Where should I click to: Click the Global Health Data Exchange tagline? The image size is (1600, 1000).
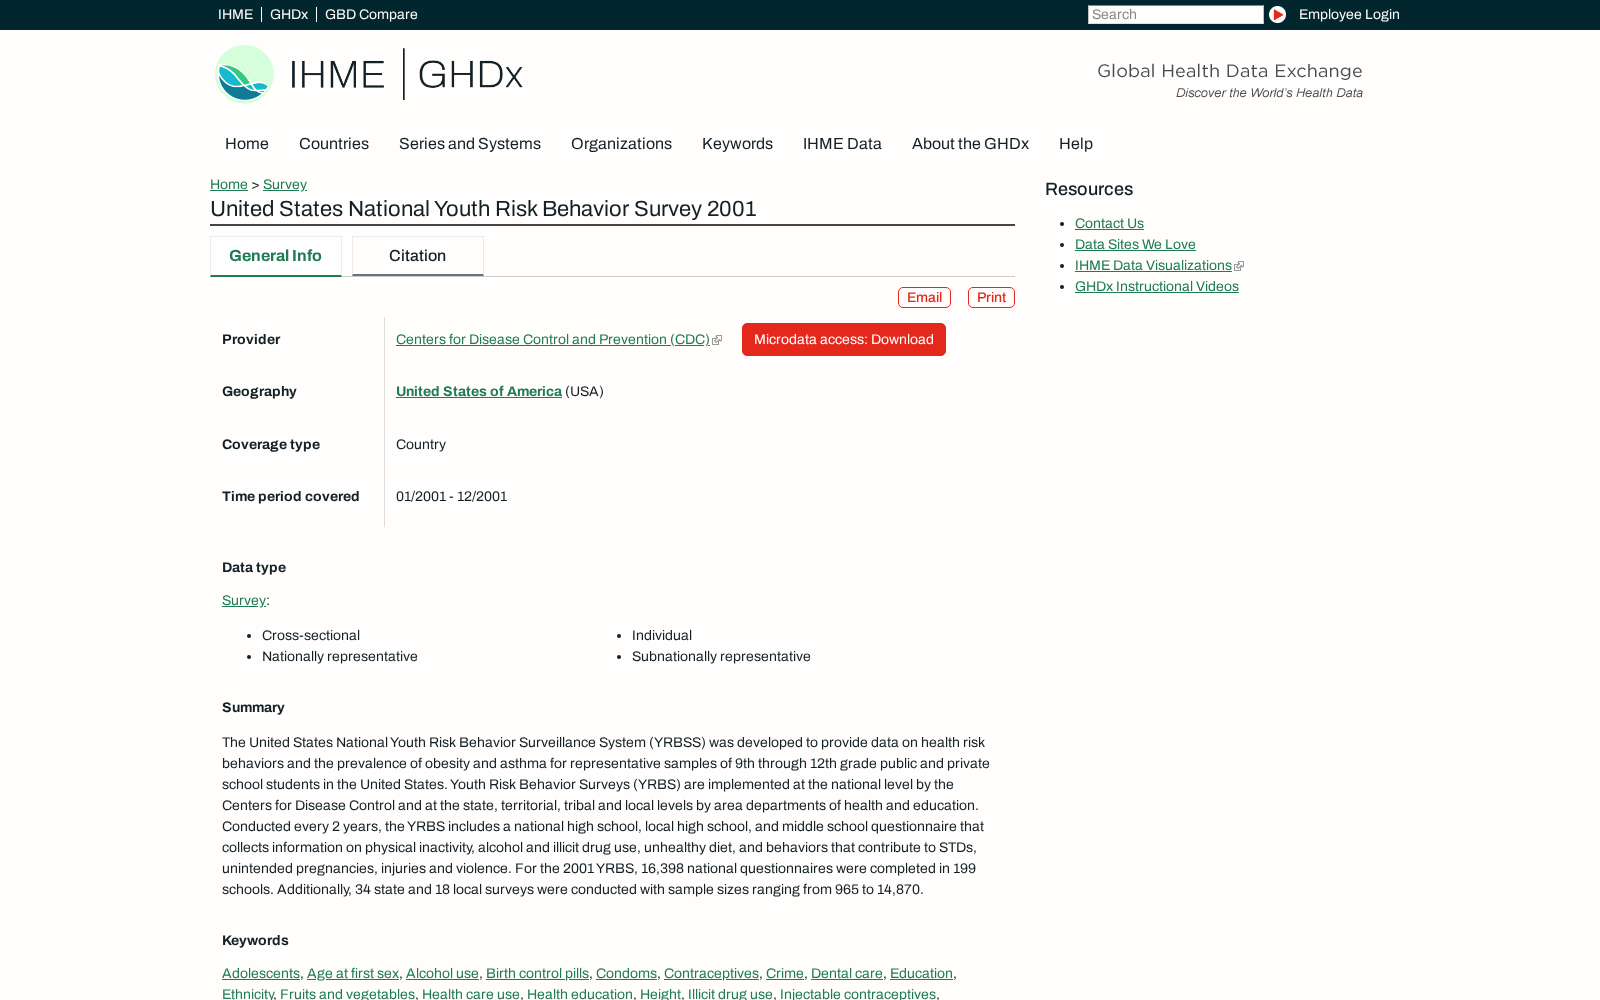(1230, 71)
